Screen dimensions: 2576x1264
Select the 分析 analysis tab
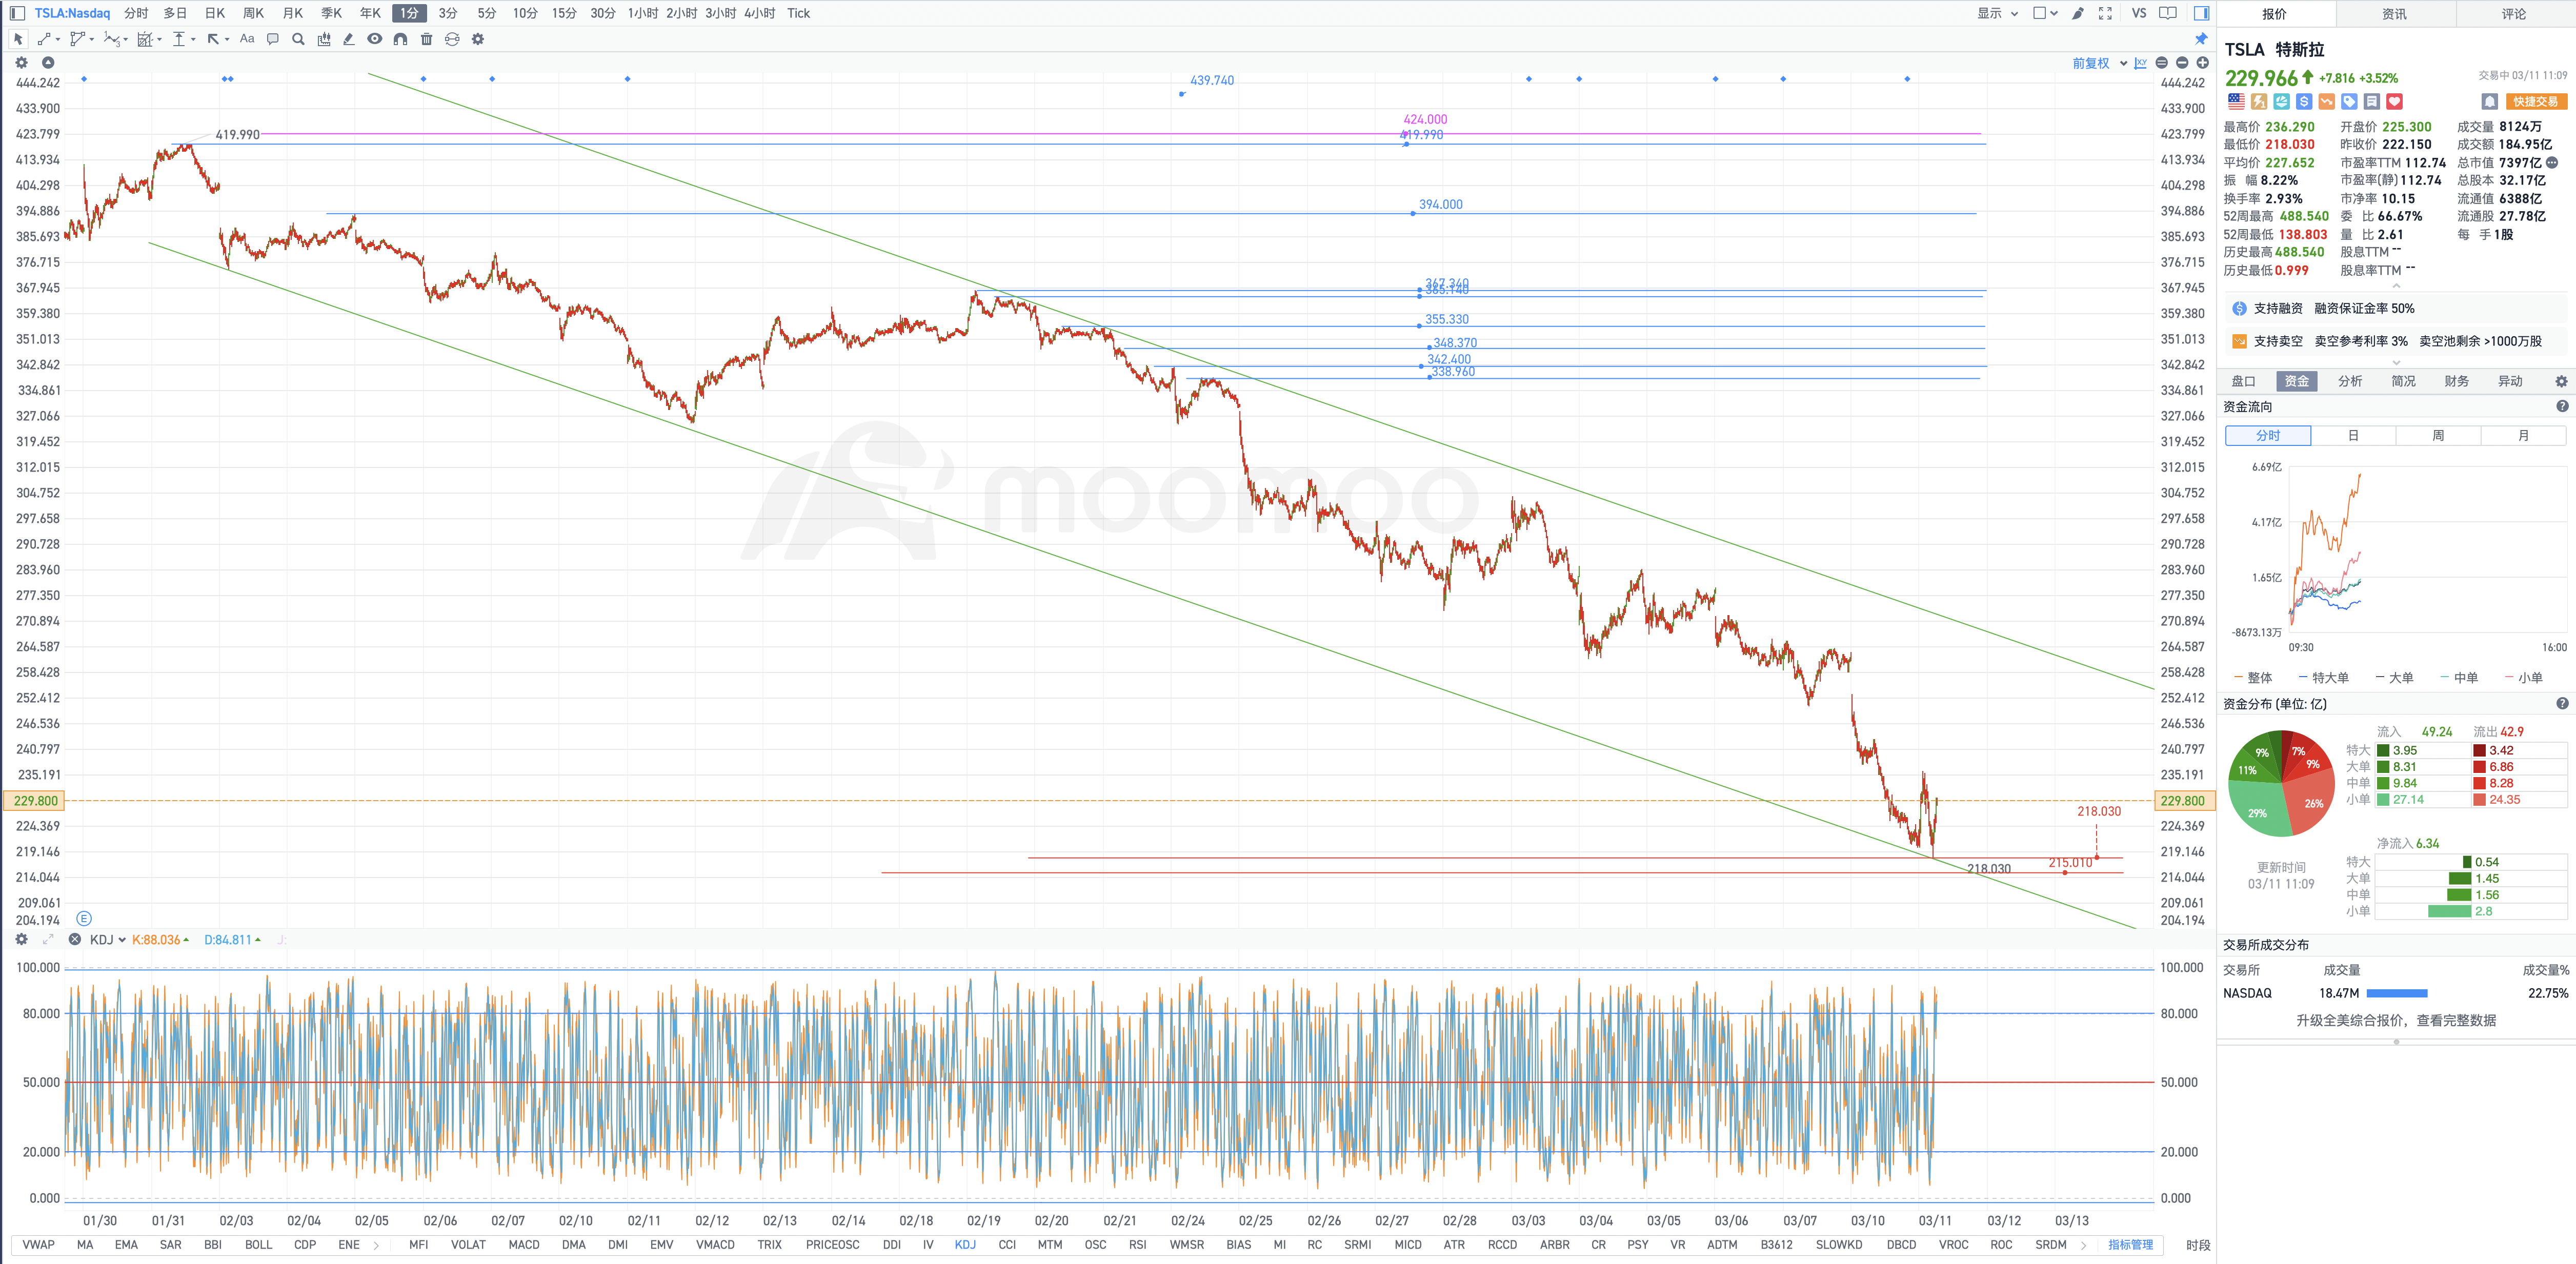[x=2350, y=381]
